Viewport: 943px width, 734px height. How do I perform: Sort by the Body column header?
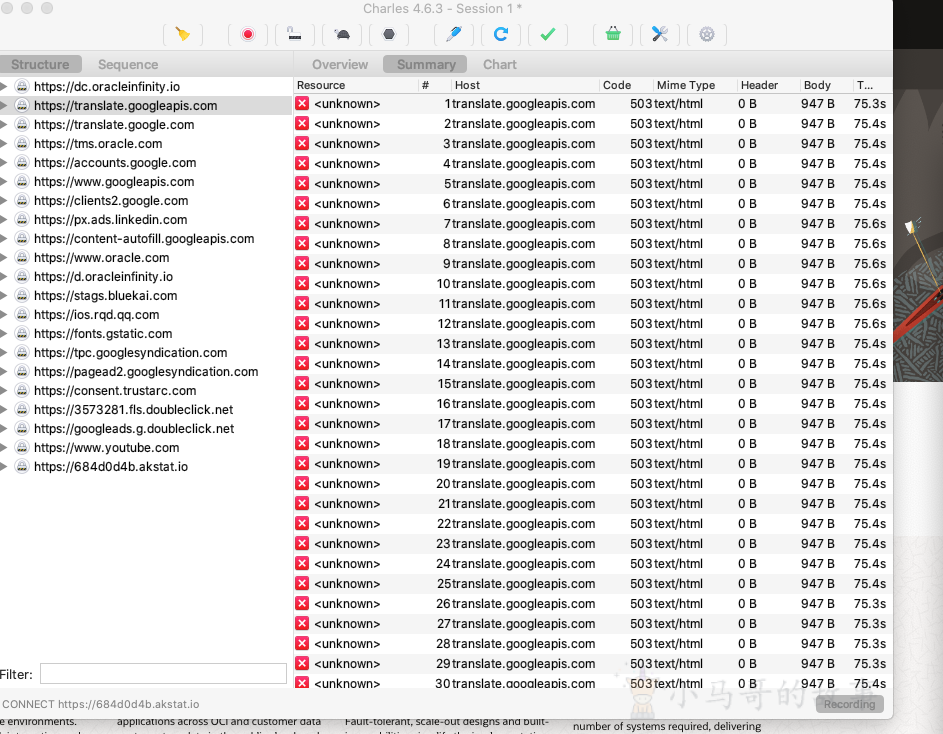[826, 85]
